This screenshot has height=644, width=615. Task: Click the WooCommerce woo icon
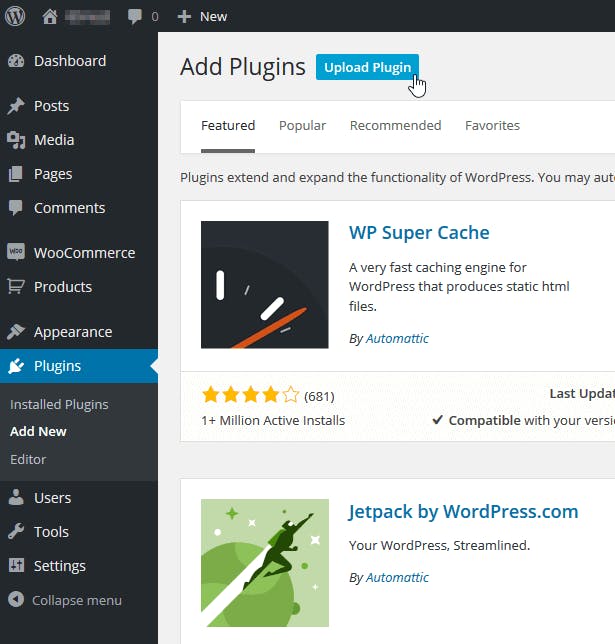coord(16,252)
